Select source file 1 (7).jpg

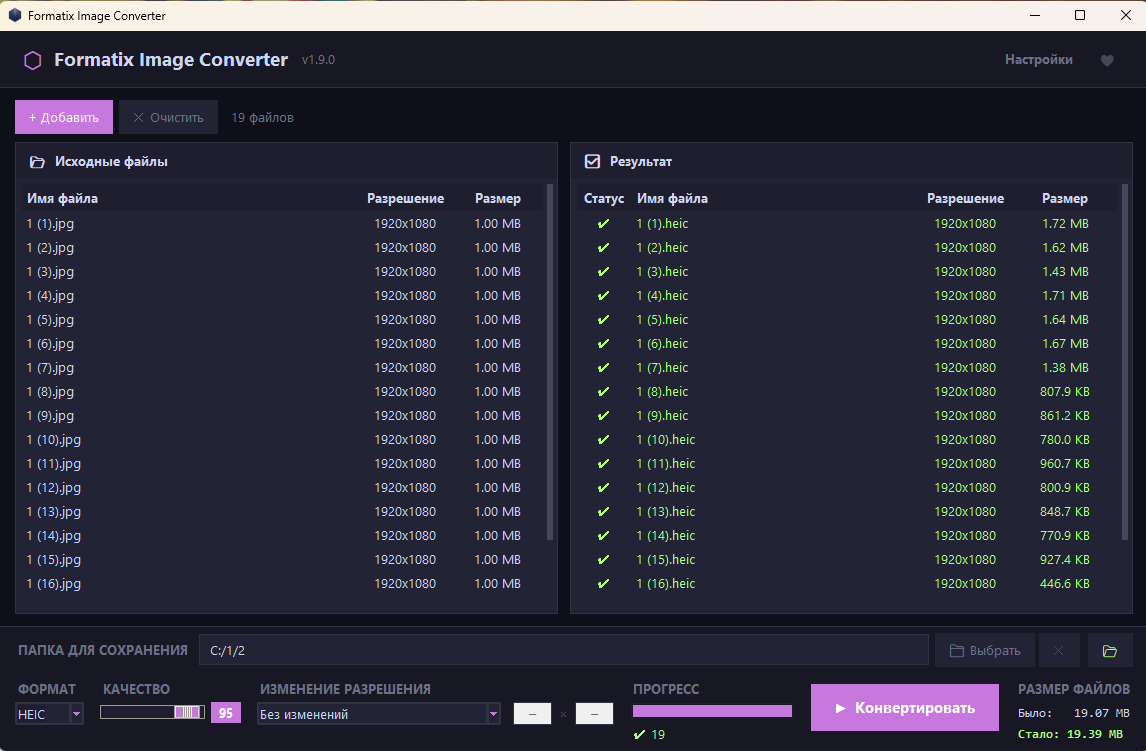click(x=284, y=367)
